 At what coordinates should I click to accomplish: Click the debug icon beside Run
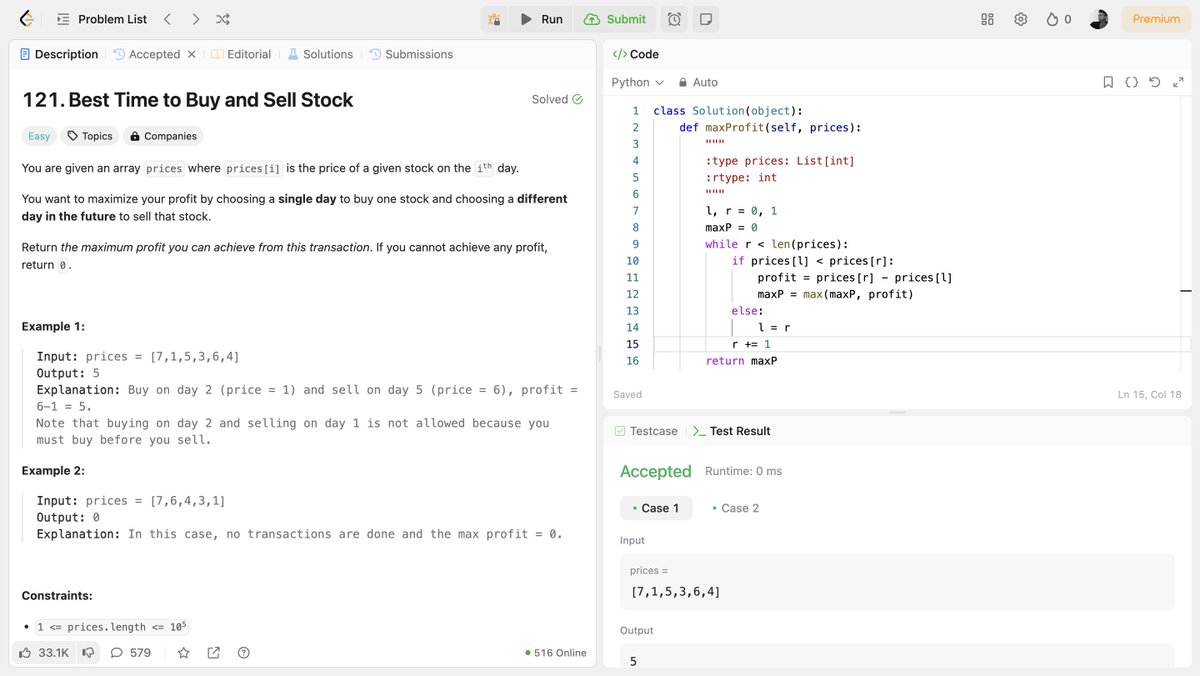(x=494, y=19)
